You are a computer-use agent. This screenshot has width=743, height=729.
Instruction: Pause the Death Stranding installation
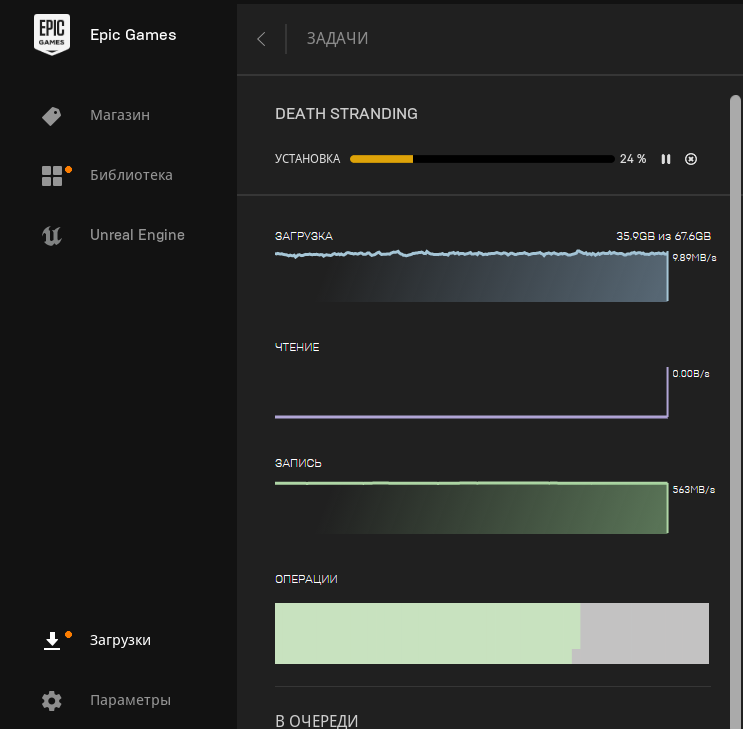(x=666, y=159)
